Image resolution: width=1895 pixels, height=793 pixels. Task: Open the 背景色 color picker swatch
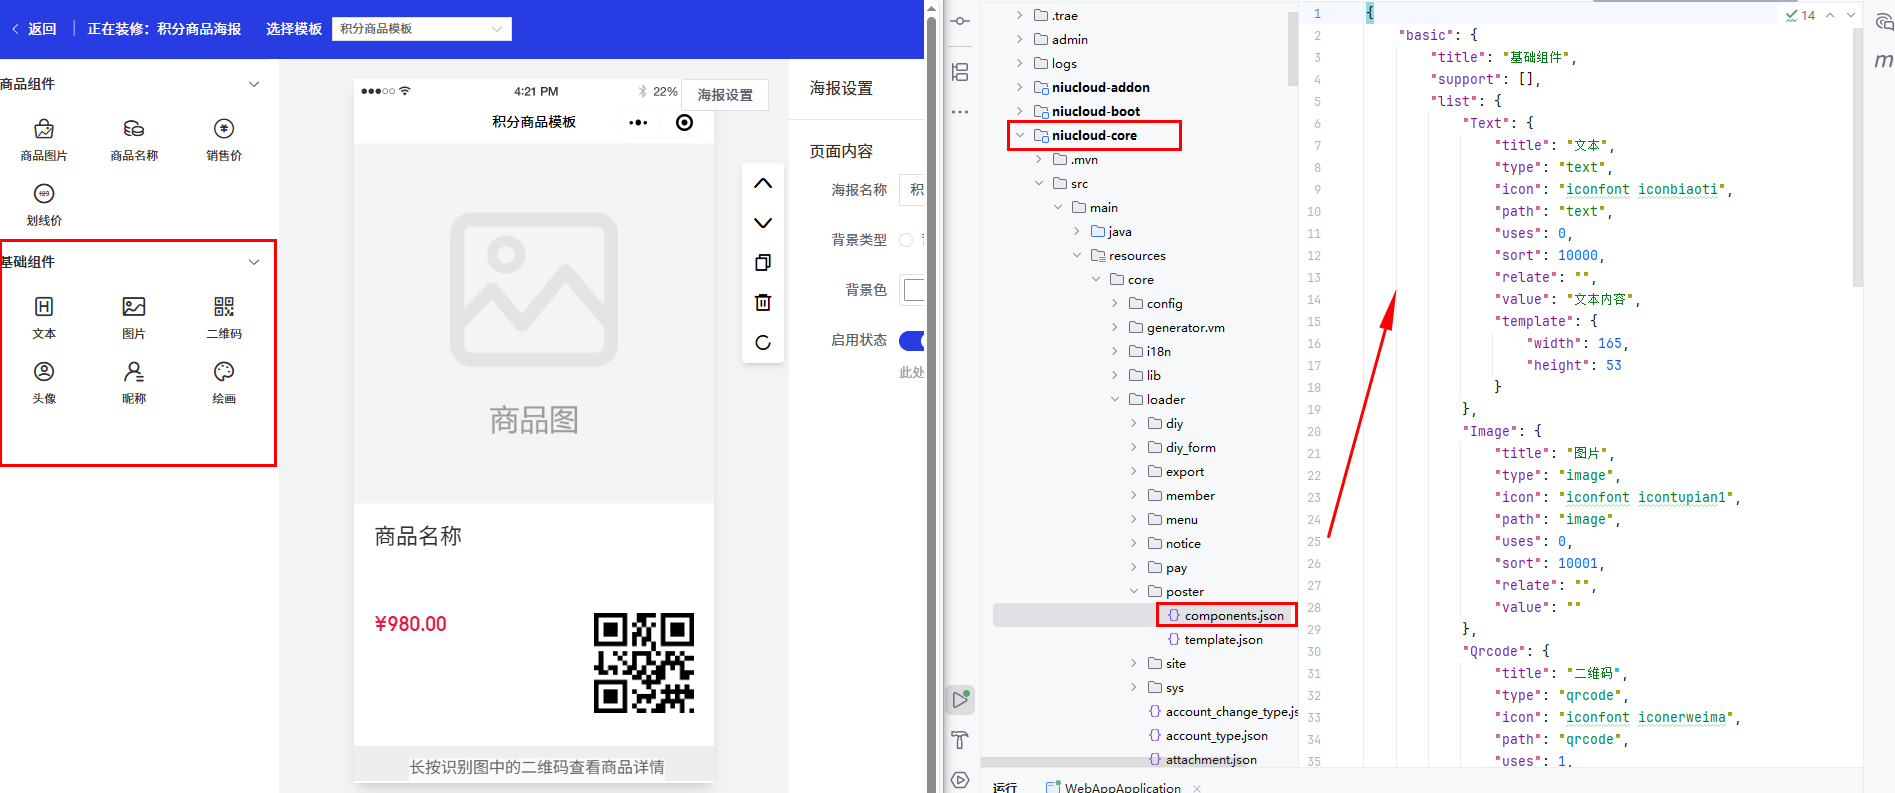(x=914, y=290)
